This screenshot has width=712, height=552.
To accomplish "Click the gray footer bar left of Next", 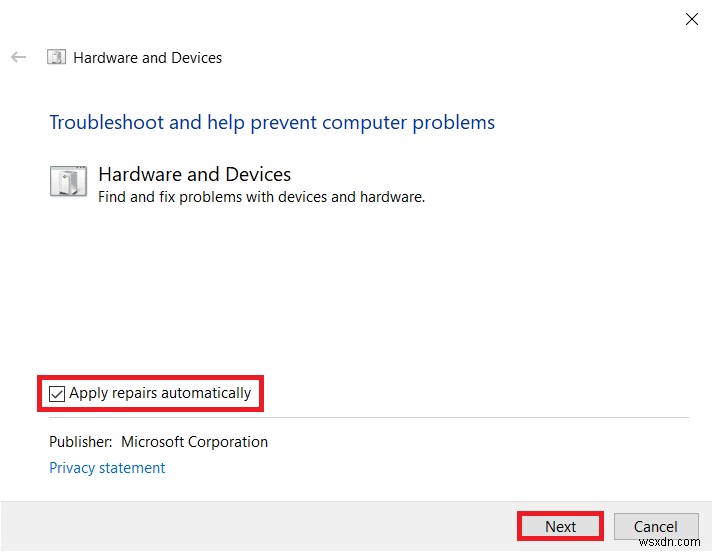I will (250, 526).
